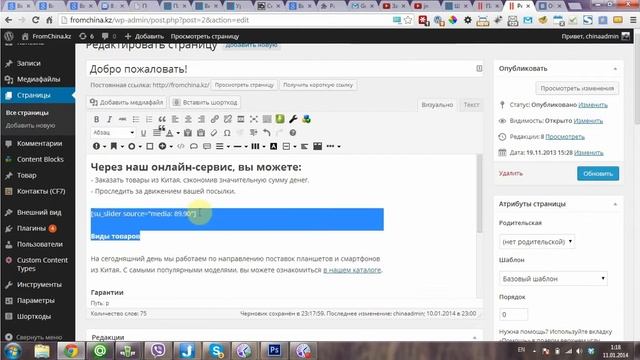Click the black wrench toolbar icon
640x360 pixels.
point(293,119)
